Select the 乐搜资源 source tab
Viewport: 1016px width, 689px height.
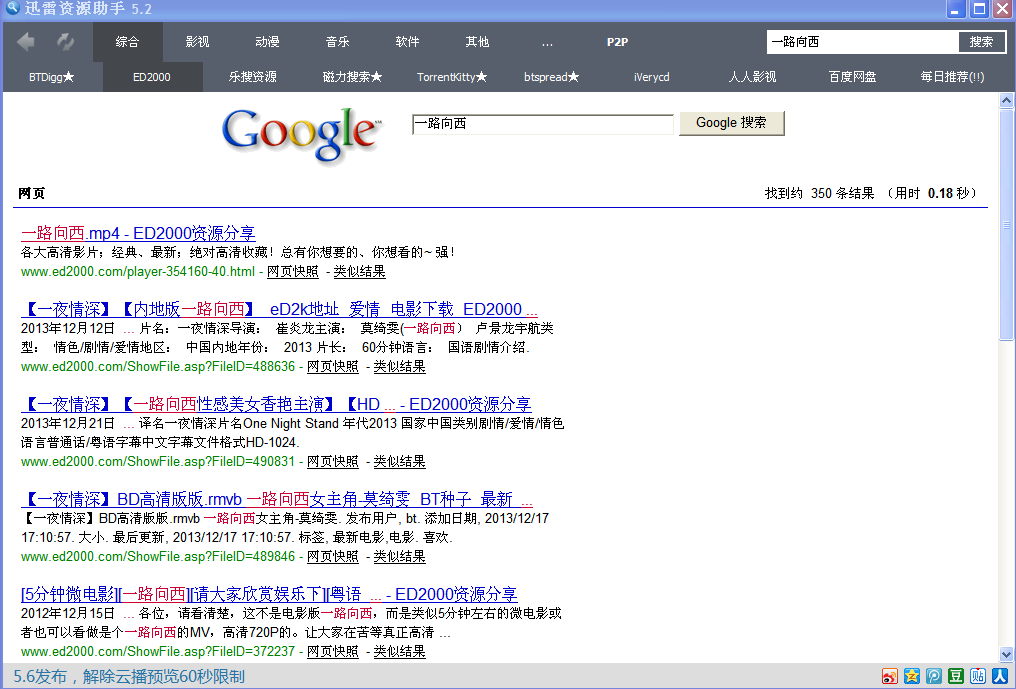point(252,76)
